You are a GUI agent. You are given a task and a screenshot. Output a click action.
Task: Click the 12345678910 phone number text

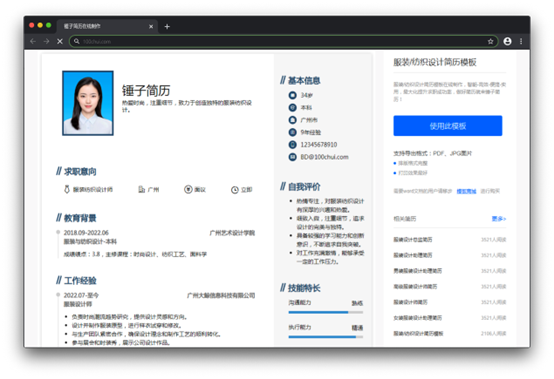point(319,144)
